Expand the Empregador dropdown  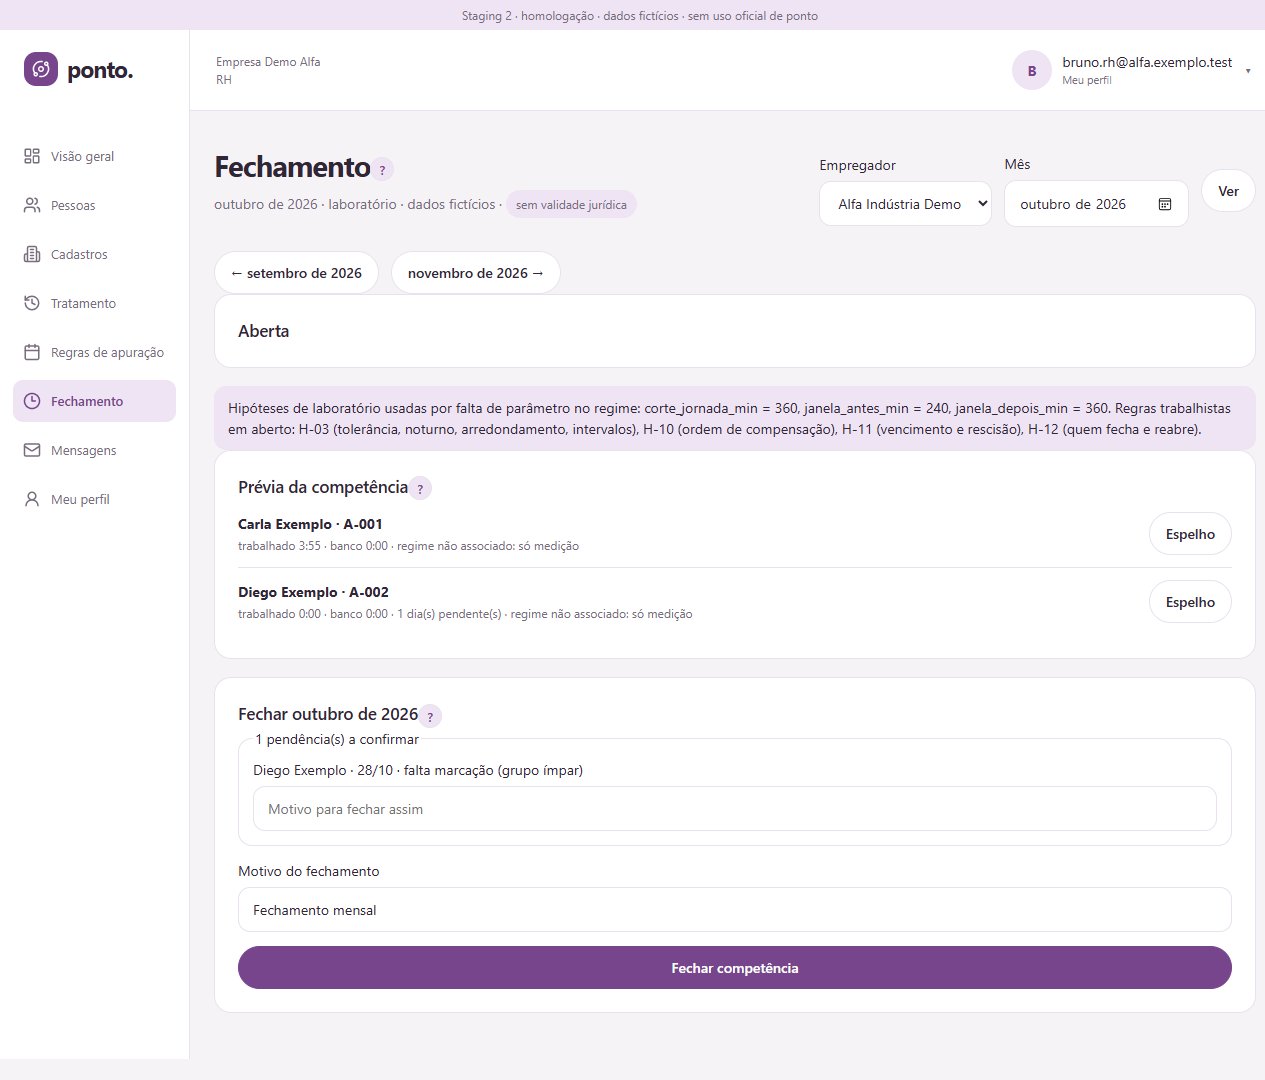[x=905, y=204]
